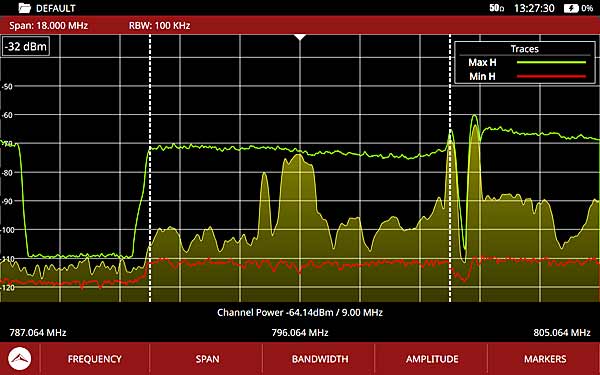Click the Max H green trace line sample
Image resolution: width=600 pixels, height=375 pixels.
551,62
